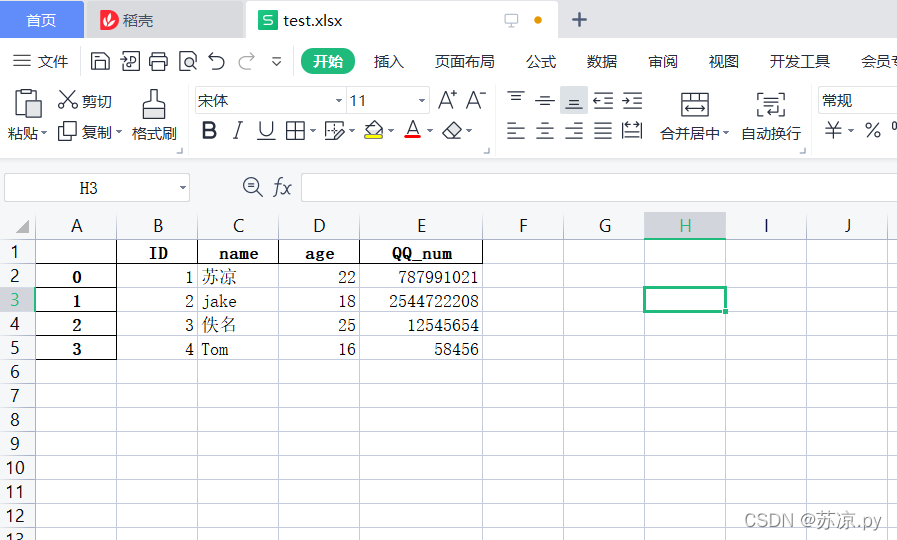The image size is (897, 540).
Task: Increase indent in the cell
Action: click(x=632, y=101)
